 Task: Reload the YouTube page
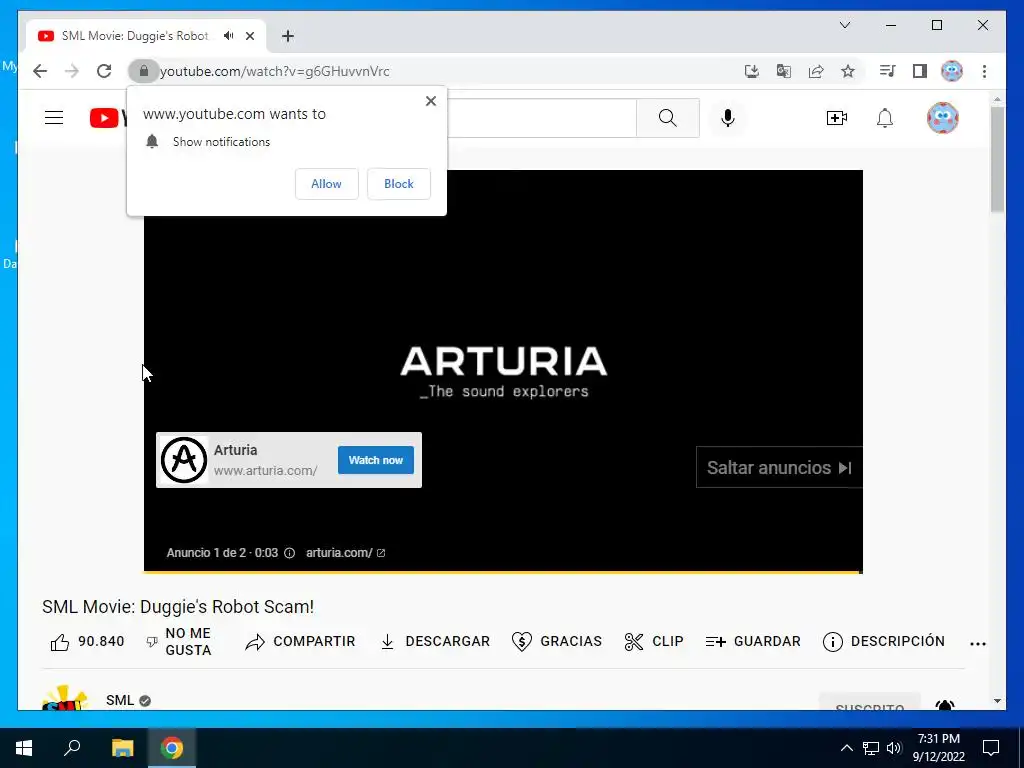[104, 71]
